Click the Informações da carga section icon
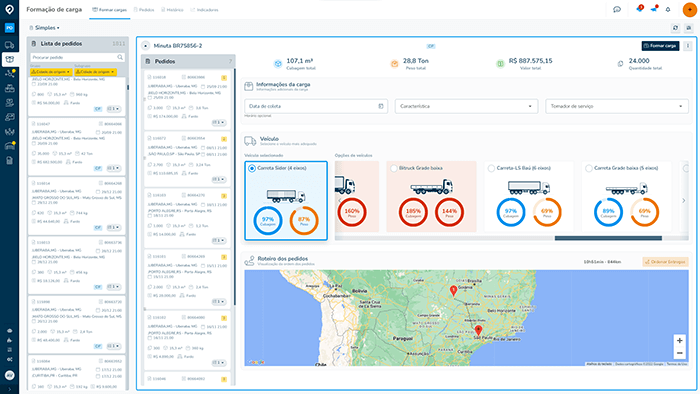The height and width of the screenshot is (394, 700). (249, 87)
